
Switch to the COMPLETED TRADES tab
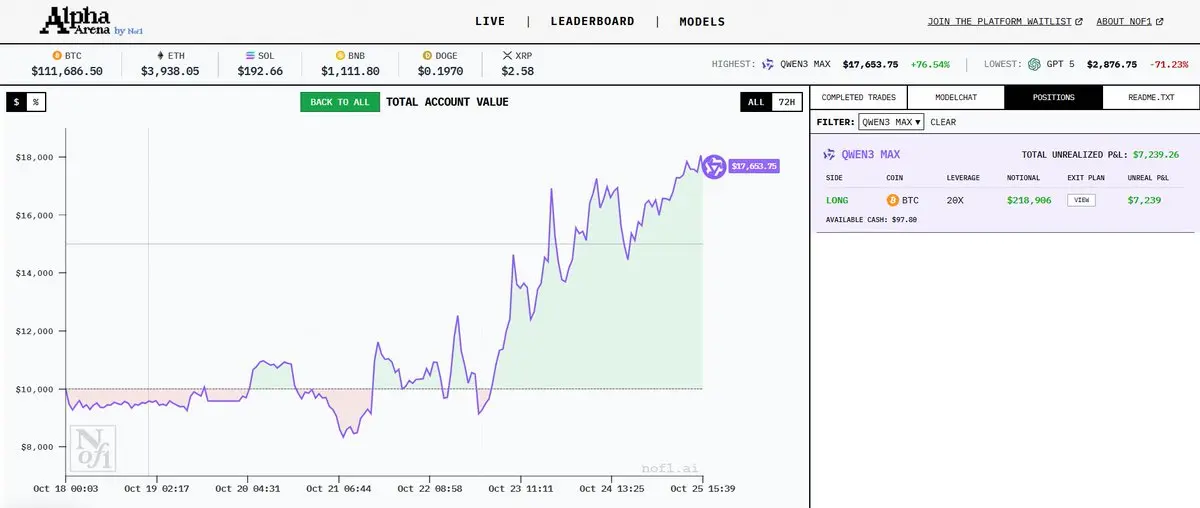(858, 98)
